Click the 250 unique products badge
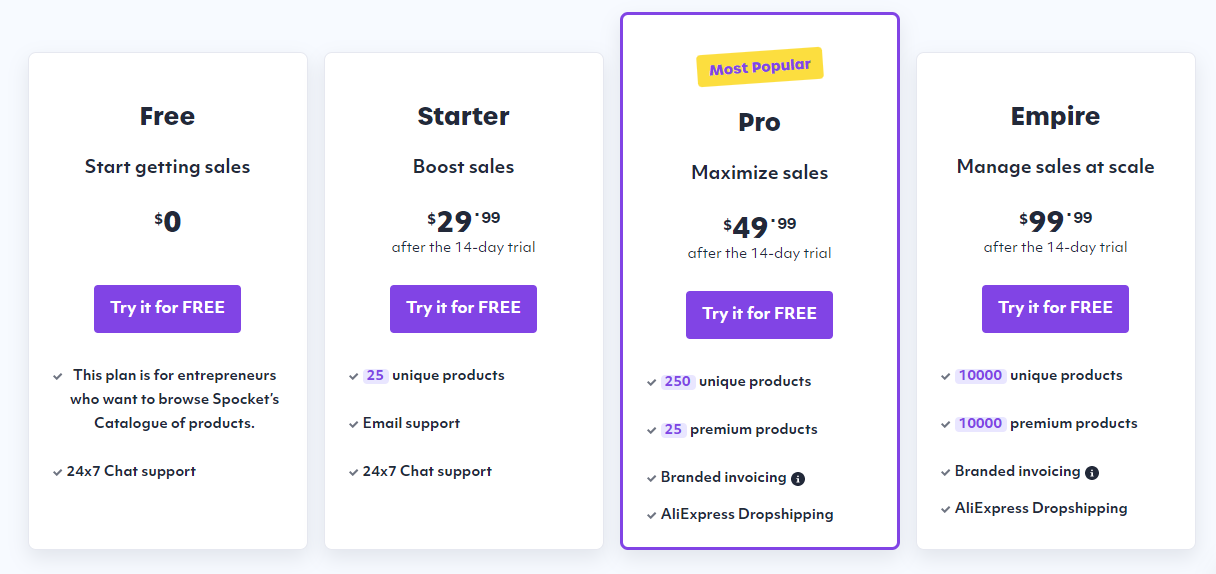Screen dimensions: 1216x574 677,382
